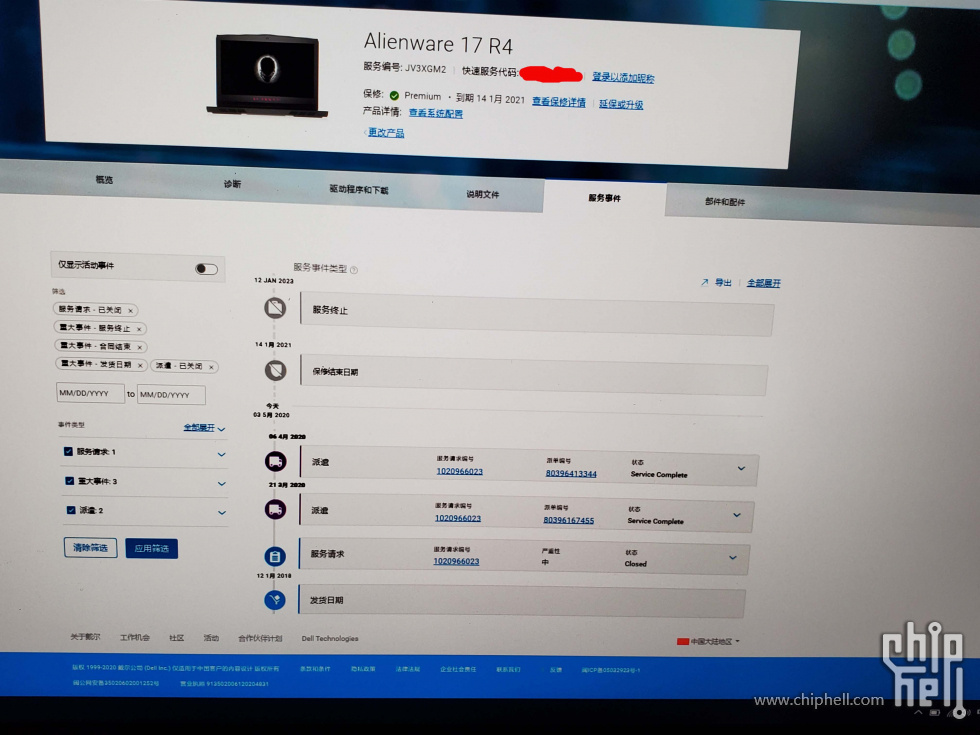Click the 发货日期 timeline icon
Image resolution: width=980 pixels, height=735 pixels.
click(275, 599)
